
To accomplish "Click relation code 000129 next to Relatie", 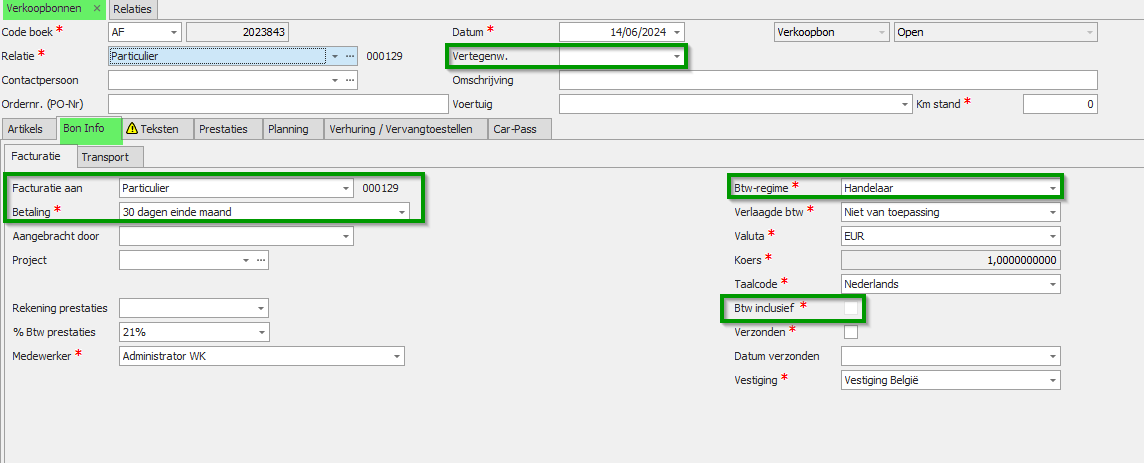I will coord(384,56).
